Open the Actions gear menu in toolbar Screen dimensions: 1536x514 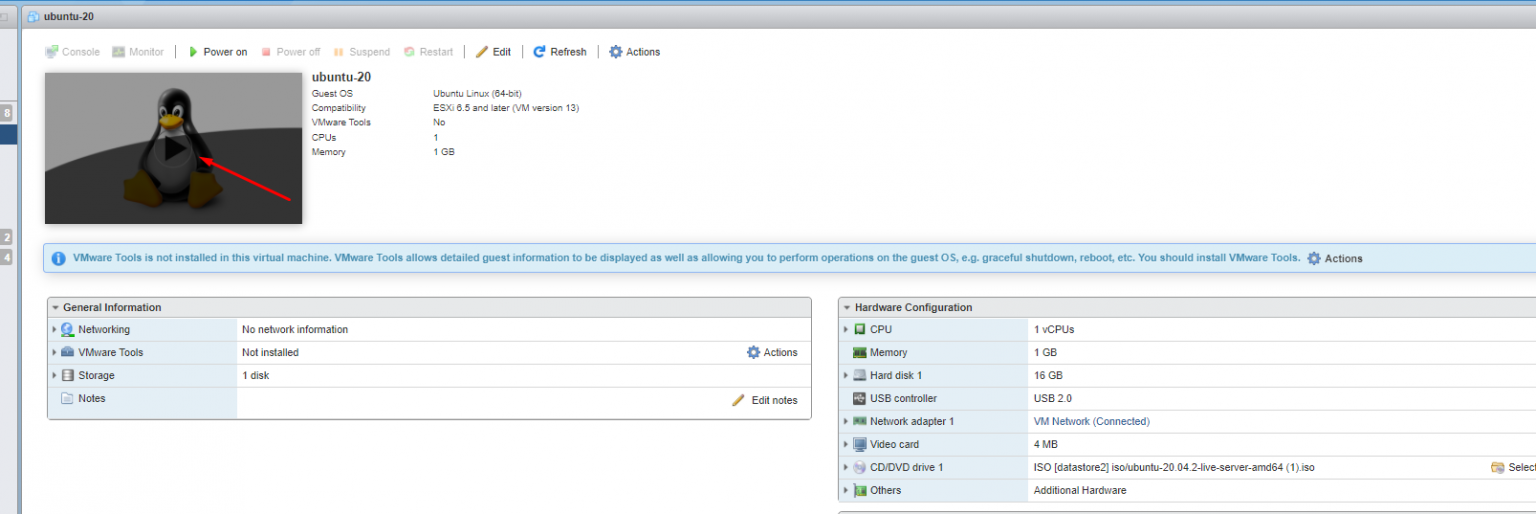pyautogui.click(x=634, y=52)
